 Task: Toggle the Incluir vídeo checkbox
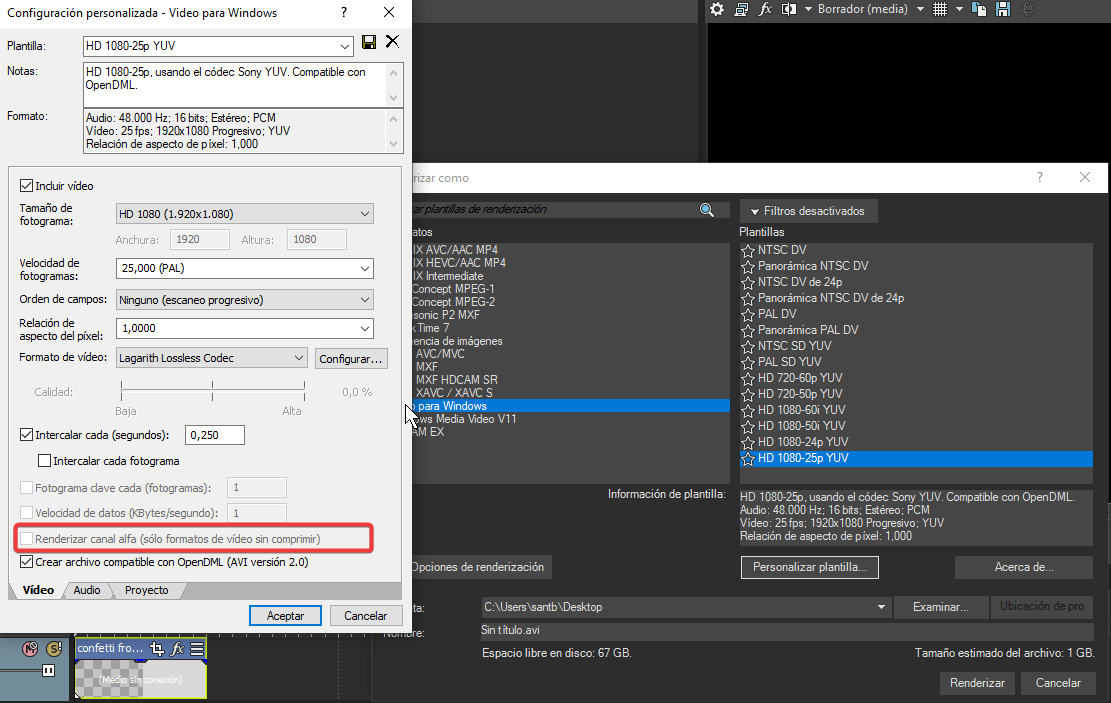click(x=26, y=186)
